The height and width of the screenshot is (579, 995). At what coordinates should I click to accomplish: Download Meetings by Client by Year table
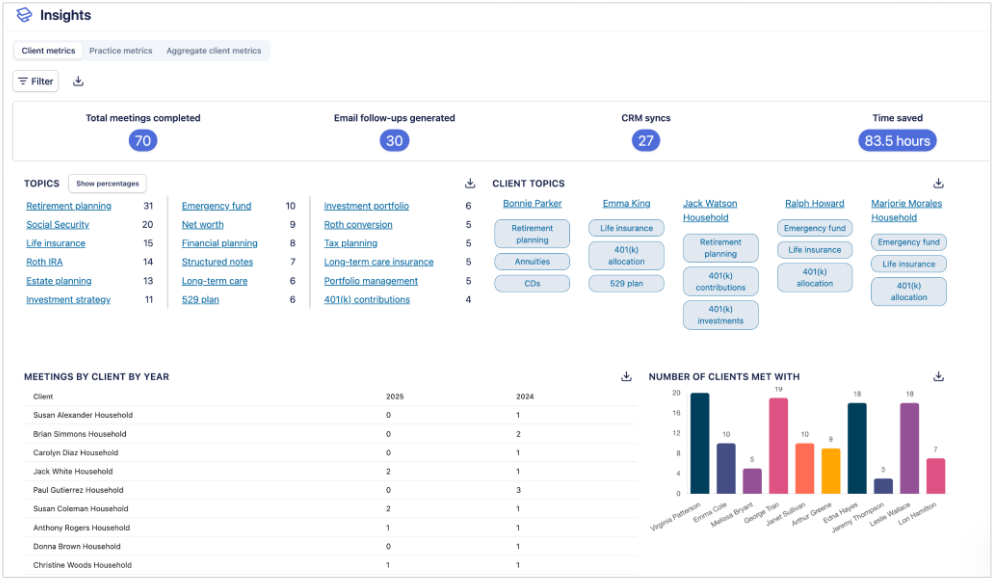point(626,377)
